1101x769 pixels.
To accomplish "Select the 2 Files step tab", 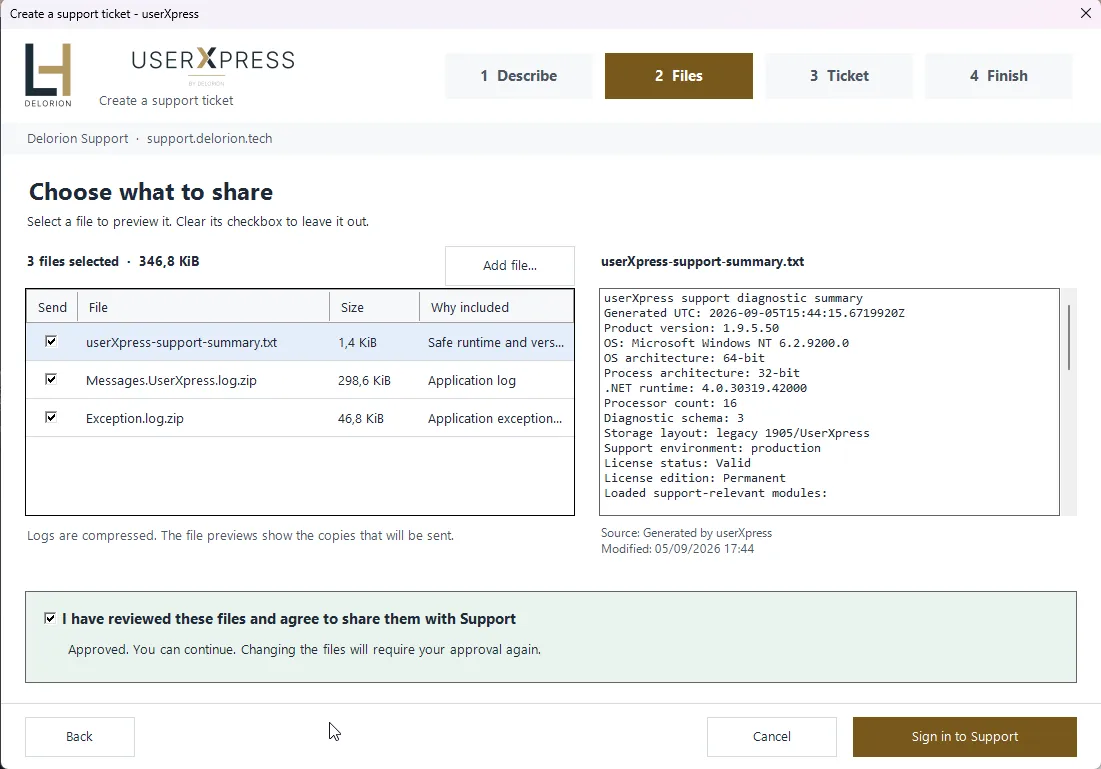I will 678,76.
